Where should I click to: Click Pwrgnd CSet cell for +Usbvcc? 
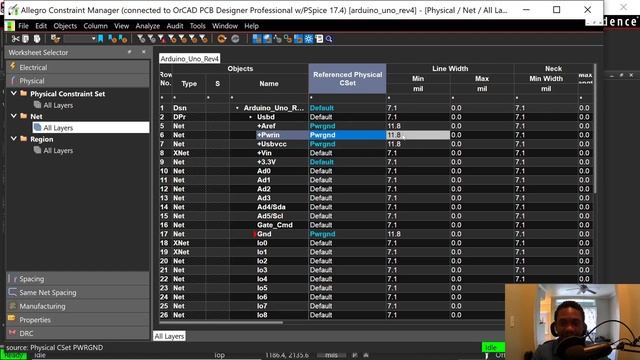coord(347,144)
